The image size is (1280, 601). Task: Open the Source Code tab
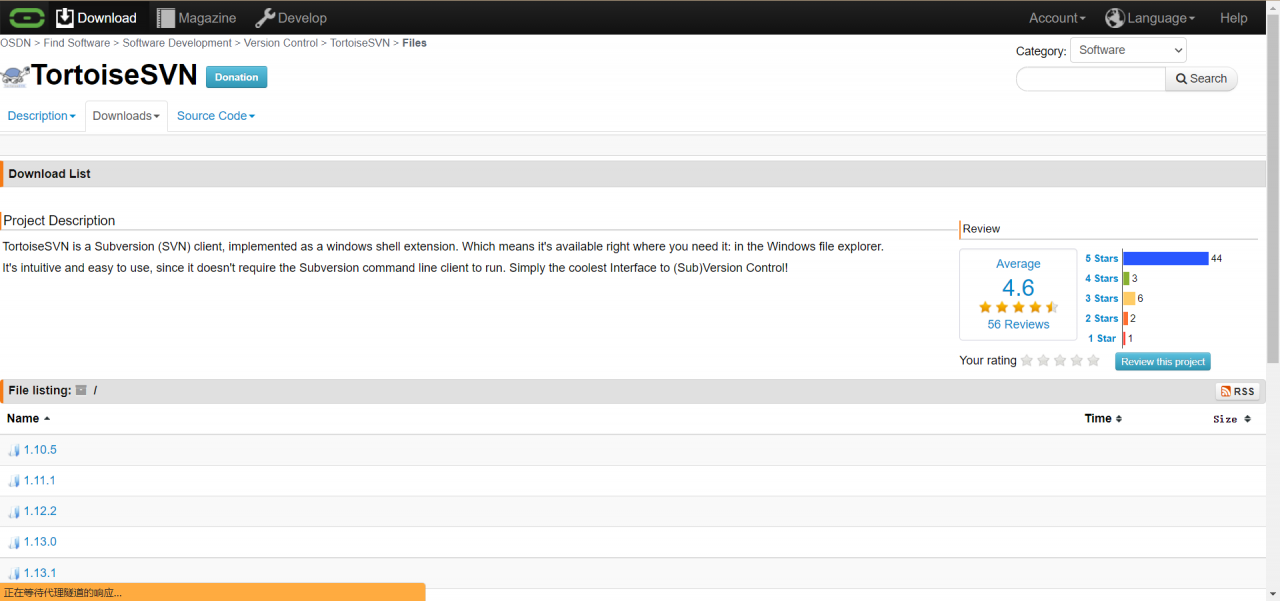tap(215, 116)
